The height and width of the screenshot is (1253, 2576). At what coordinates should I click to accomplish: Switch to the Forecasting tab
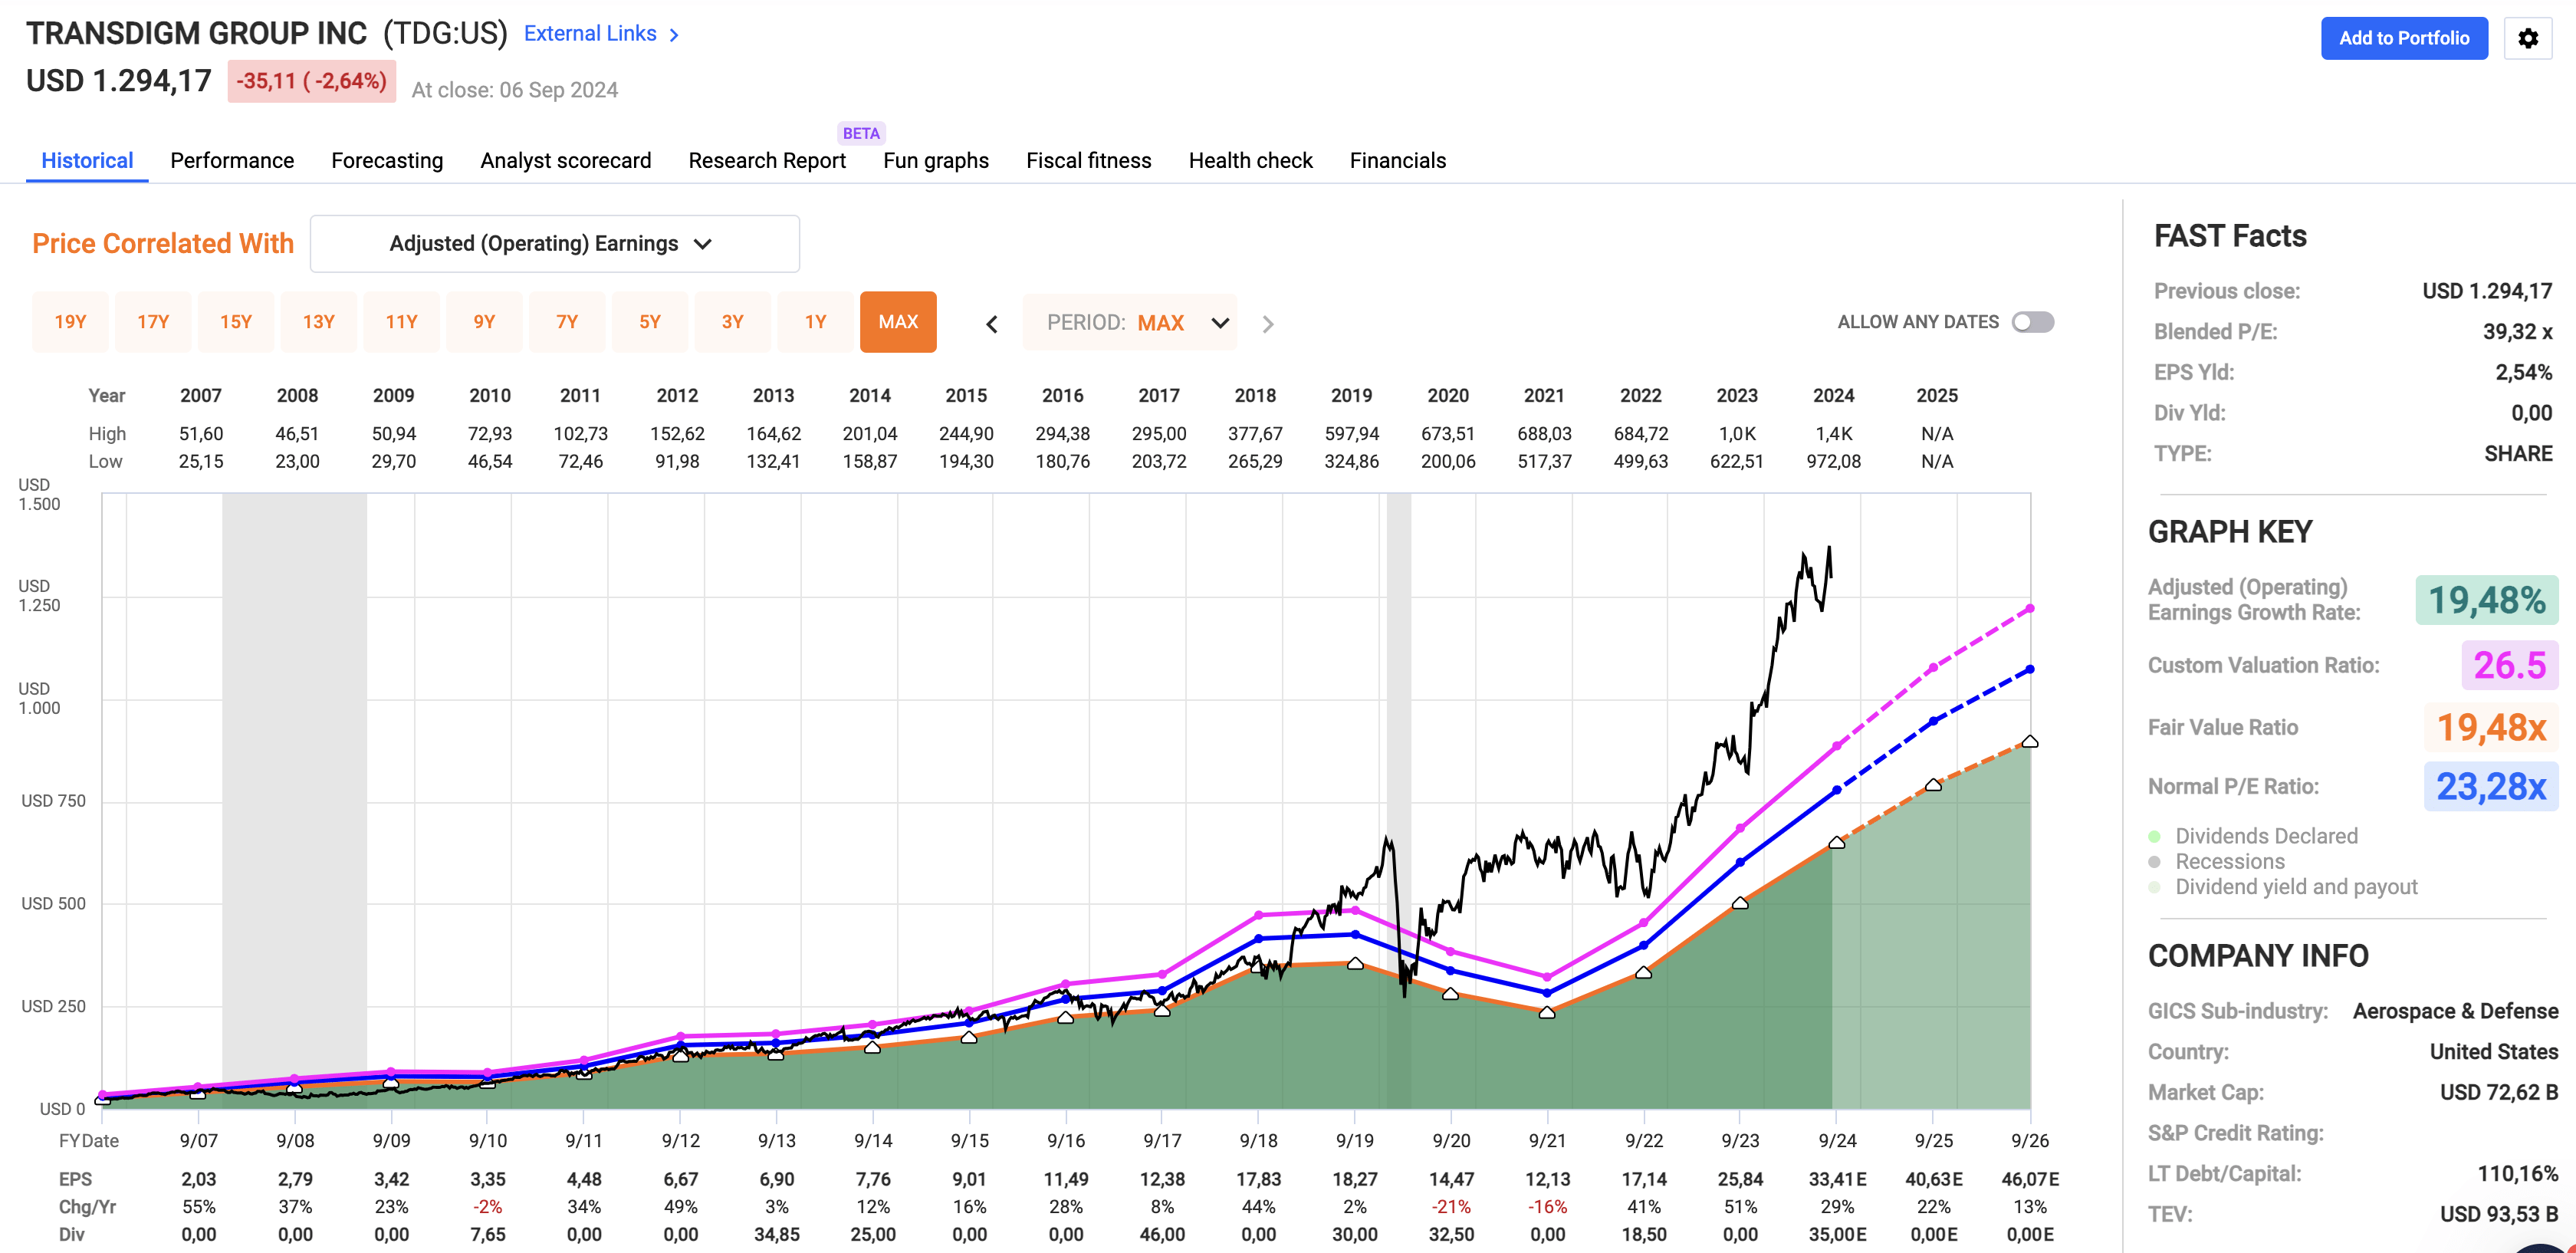[x=387, y=160]
